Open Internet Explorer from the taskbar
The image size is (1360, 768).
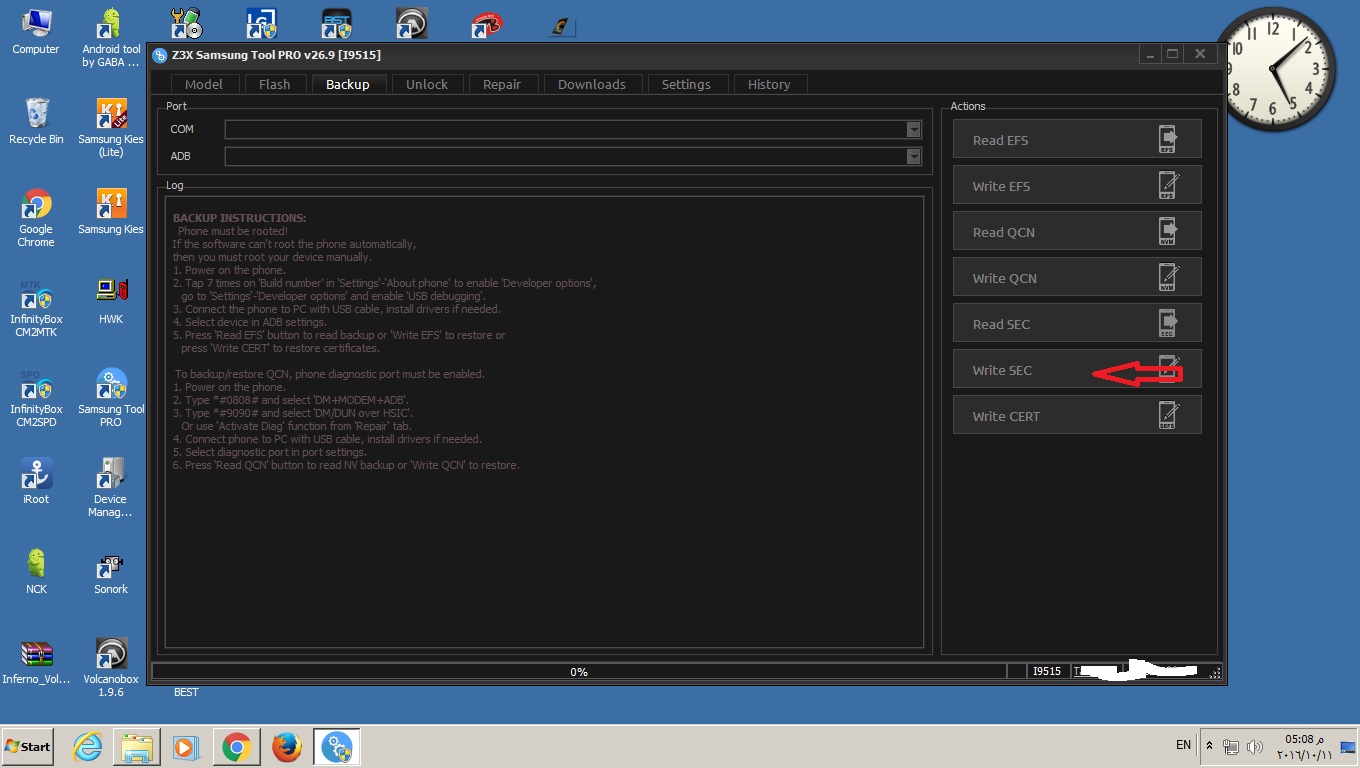coord(88,747)
